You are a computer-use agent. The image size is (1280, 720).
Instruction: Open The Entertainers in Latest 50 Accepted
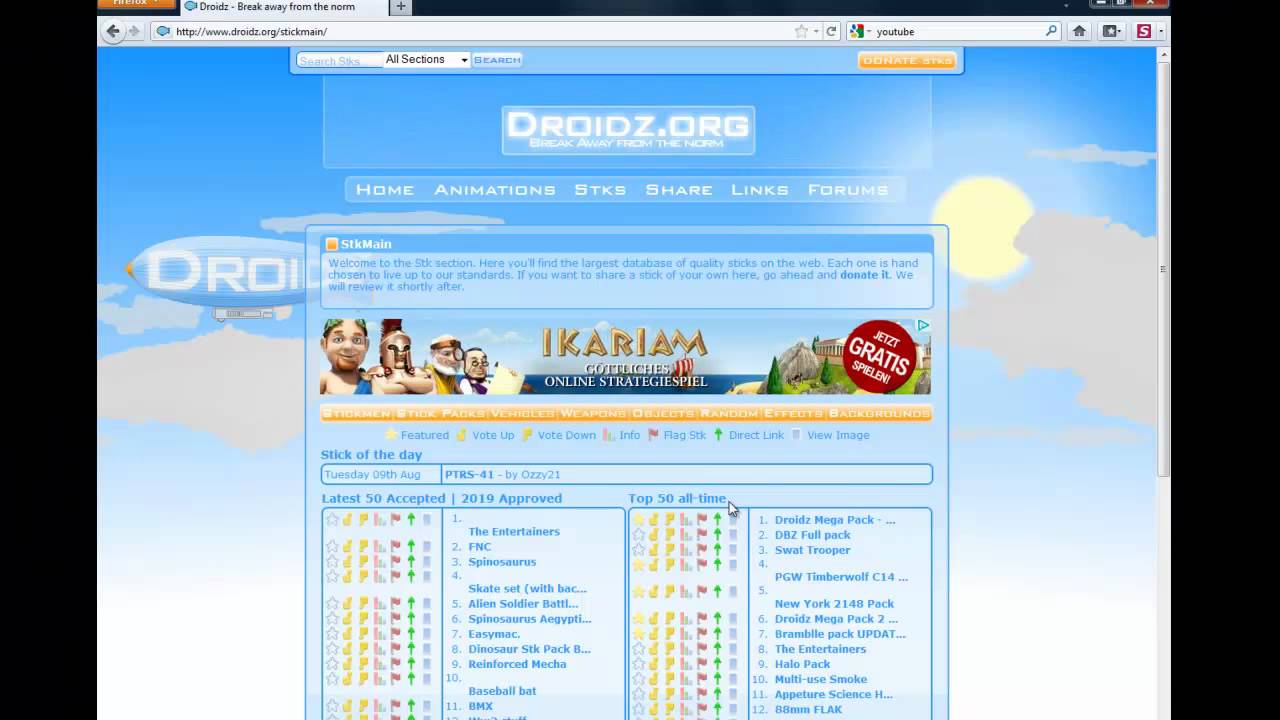[514, 532]
